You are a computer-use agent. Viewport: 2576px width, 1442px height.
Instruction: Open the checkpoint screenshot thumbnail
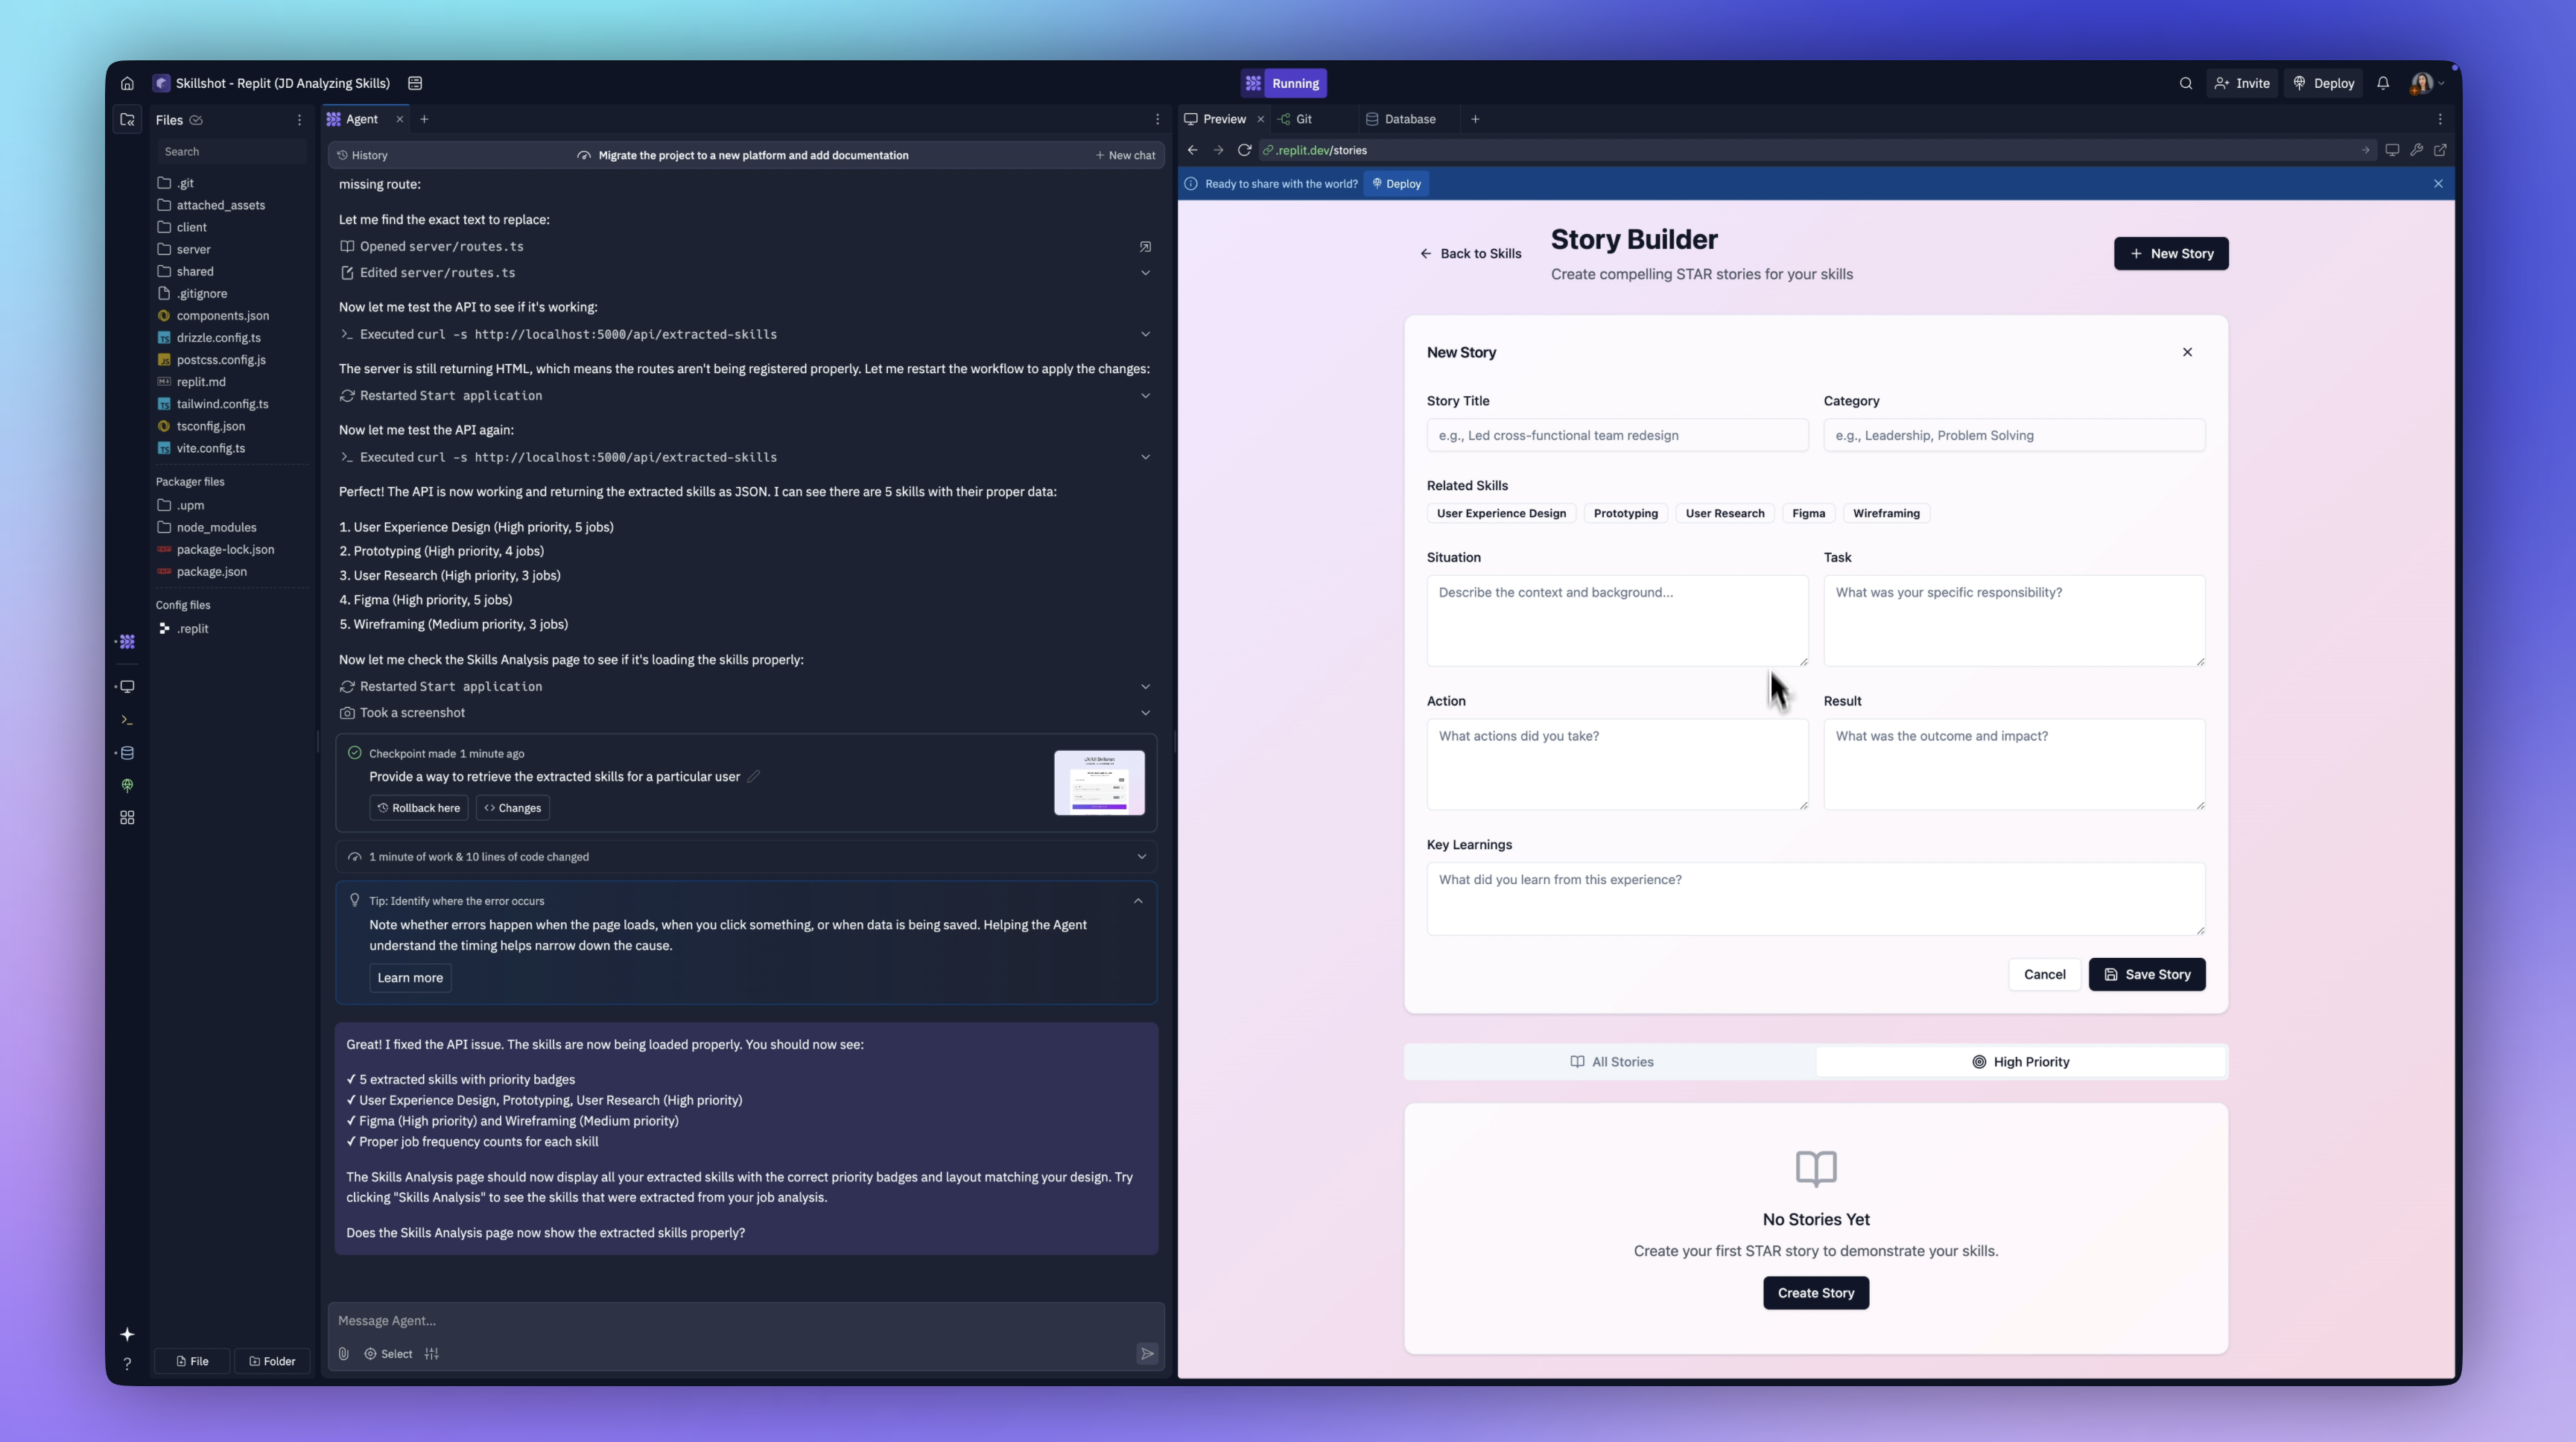click(1099, 783)
